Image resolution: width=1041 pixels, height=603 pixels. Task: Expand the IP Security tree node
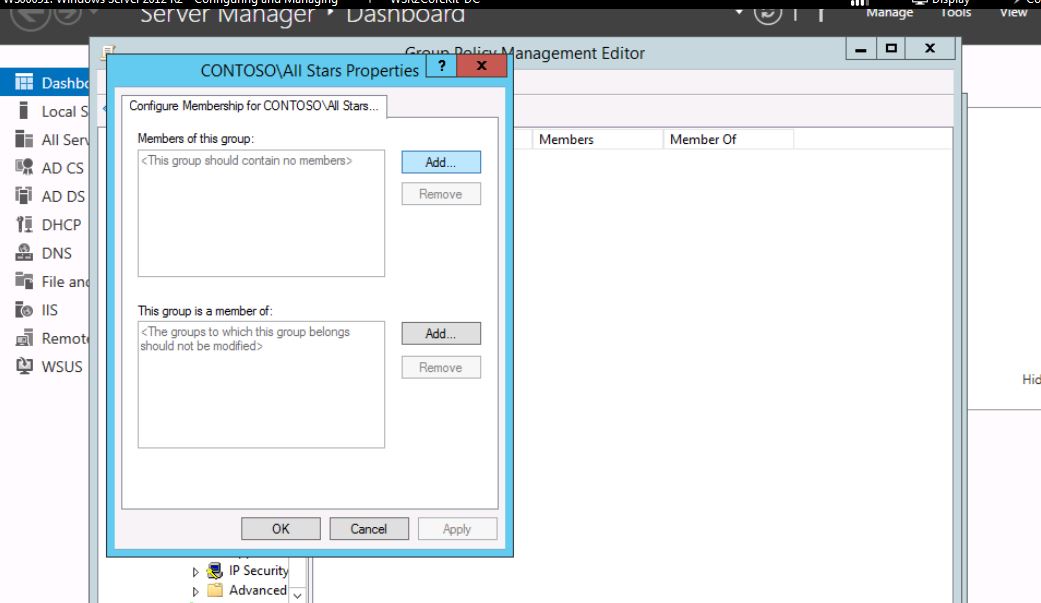tap(196, 571)
